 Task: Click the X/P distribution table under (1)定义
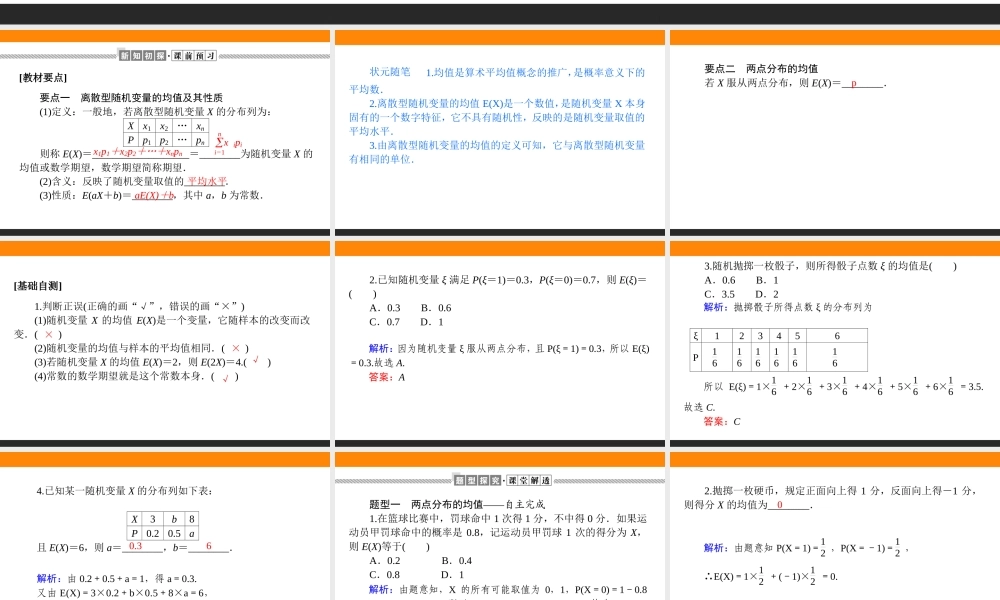click(x=166, y=133)
